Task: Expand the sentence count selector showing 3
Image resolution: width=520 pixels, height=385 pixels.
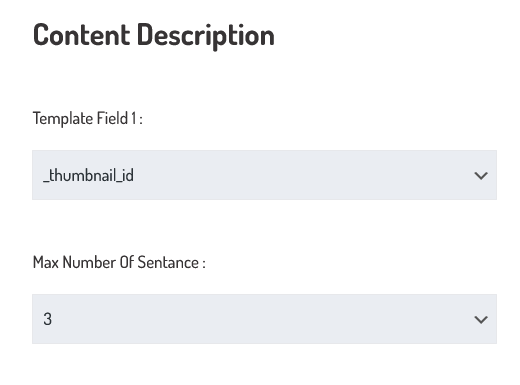Action: (x=264, y=319)
